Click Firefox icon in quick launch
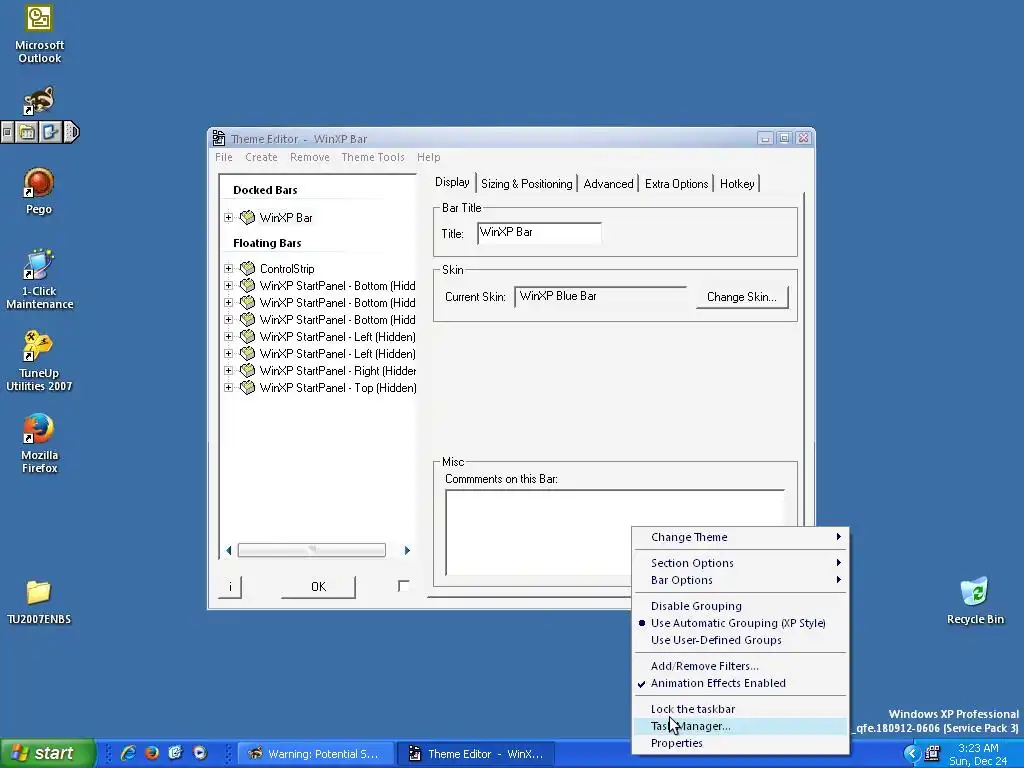Viewport: 1024px width, 768px height. 152,753
